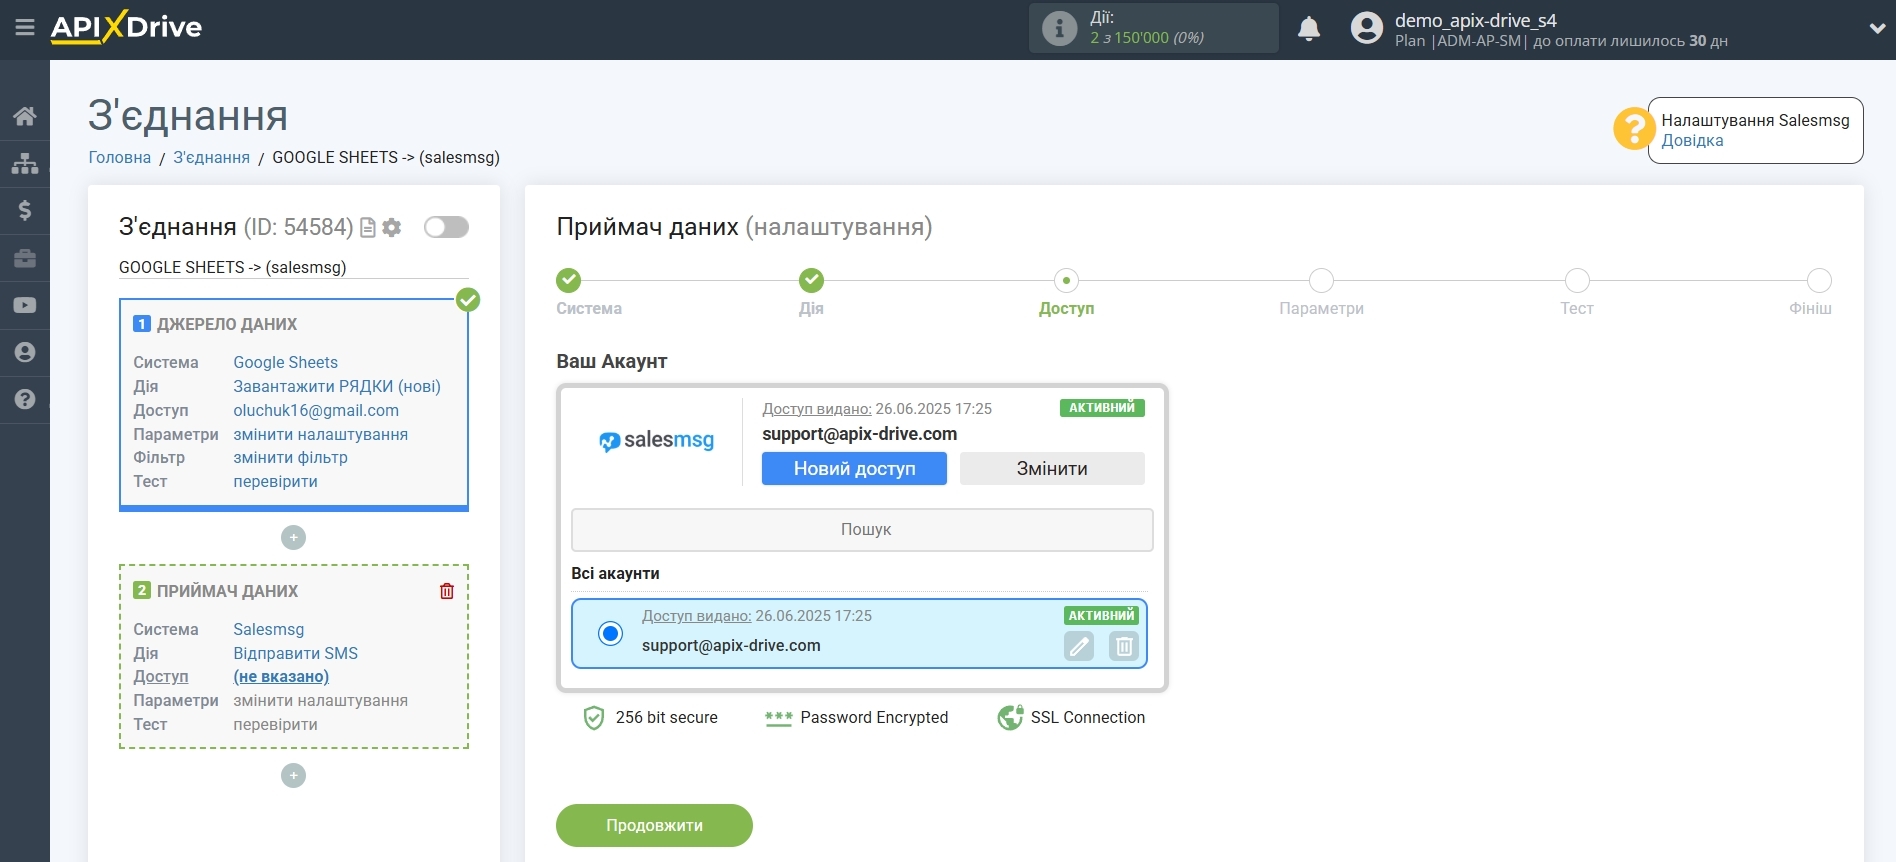The width and height of the screenshot is (1896, 862).
Task: Open Salesmsg system link
Action: pos(269,629)
